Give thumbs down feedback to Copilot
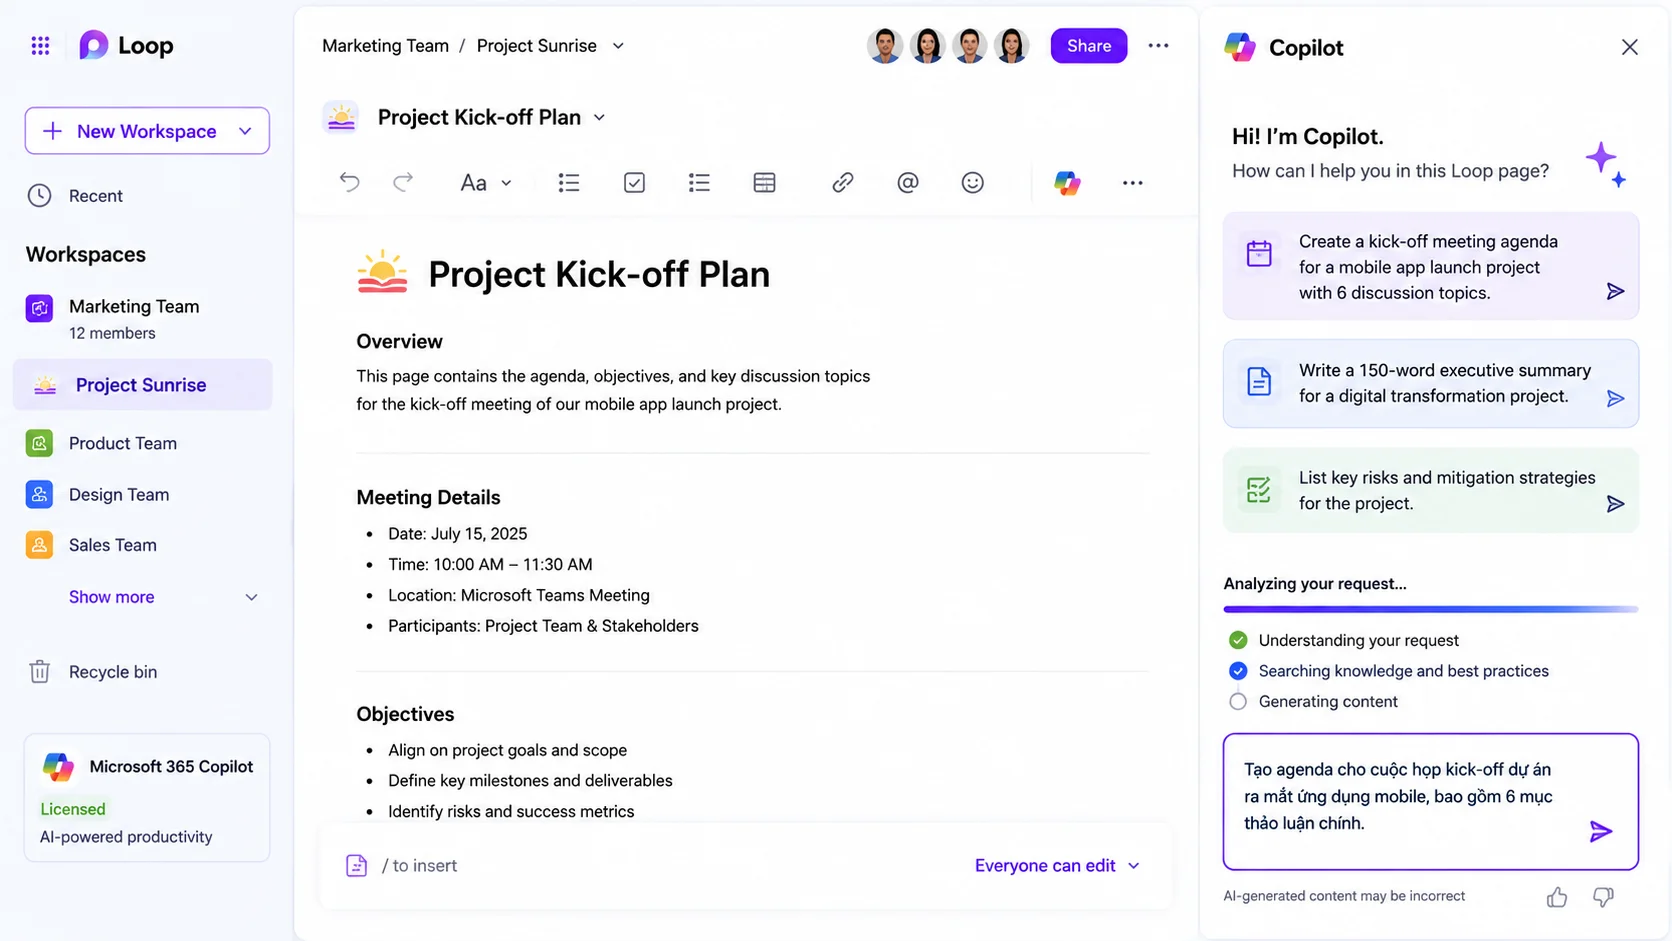The height and width of the screenshot is (941, 1672). click(x=1603, y=897)
